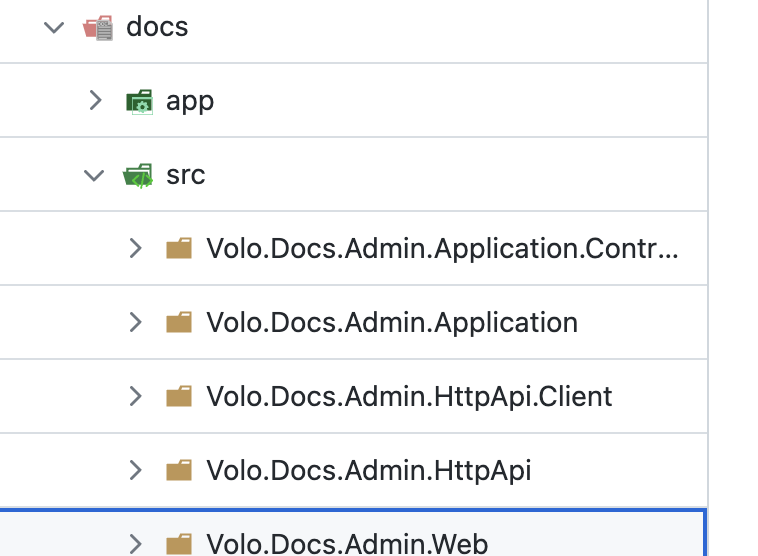Click the src folder icon

pyautogui.click(x=138, y=176)
